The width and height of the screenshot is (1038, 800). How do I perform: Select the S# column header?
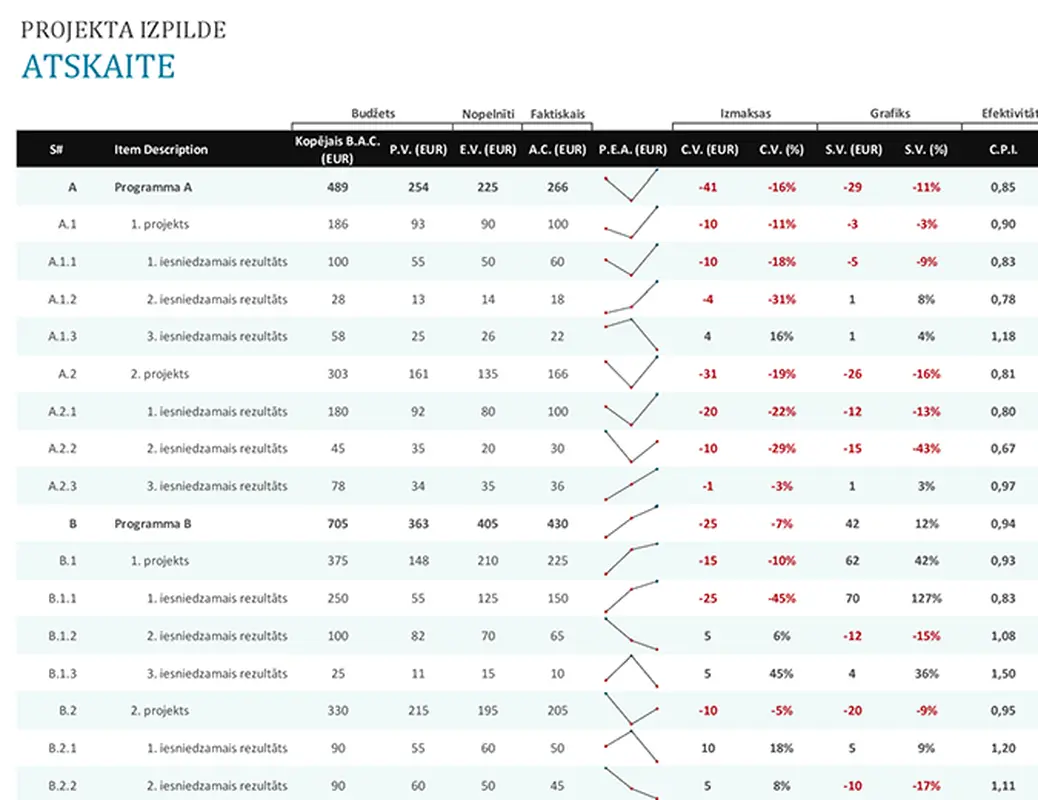[57, 150]
